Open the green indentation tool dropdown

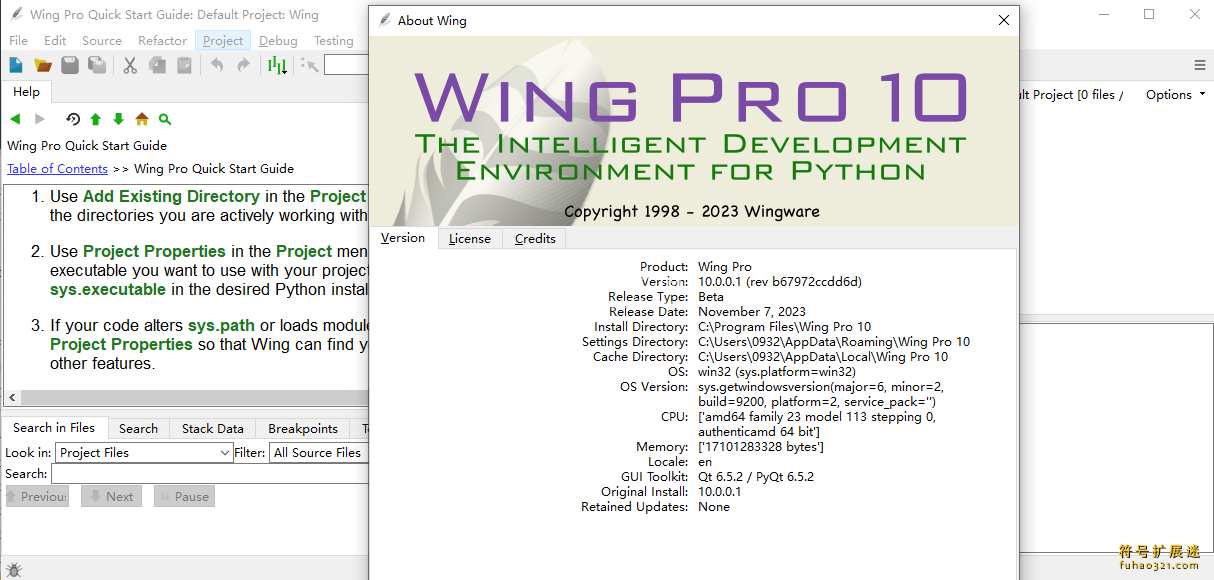tap(277, 65)
